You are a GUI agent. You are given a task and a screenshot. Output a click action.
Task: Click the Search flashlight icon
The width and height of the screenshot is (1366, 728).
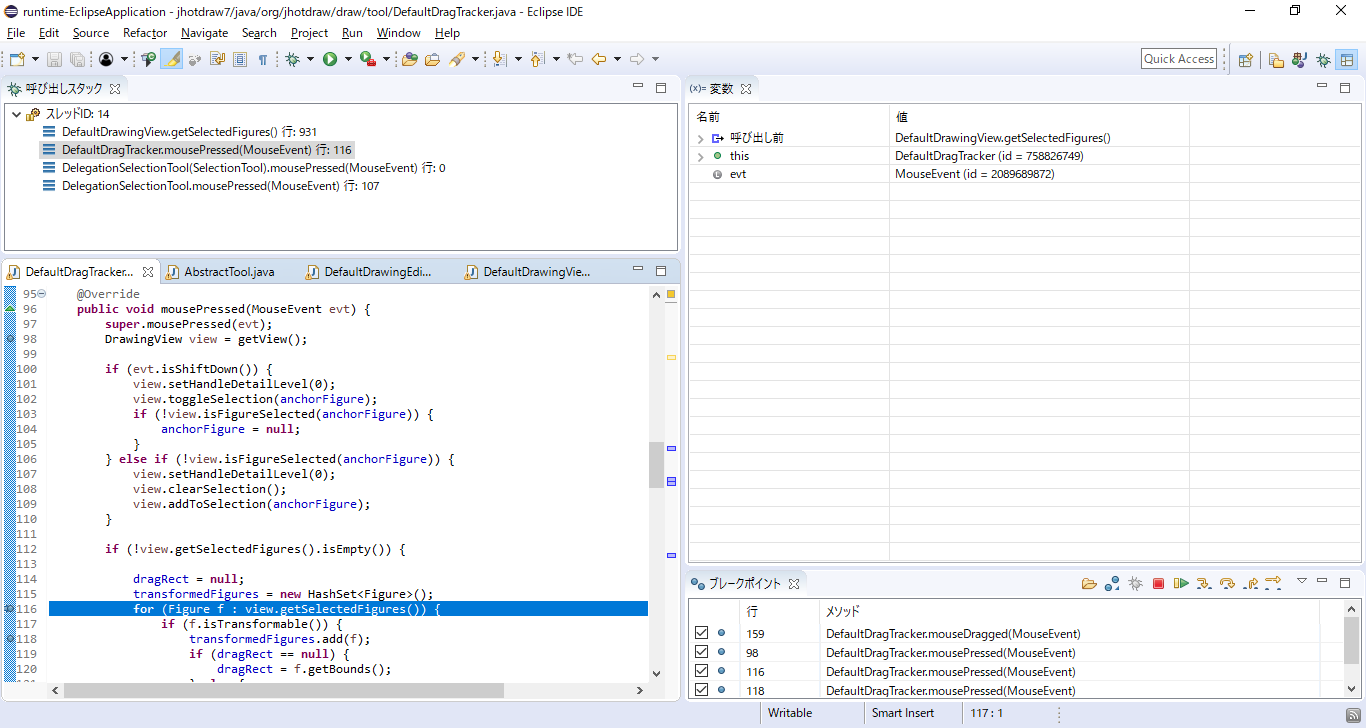pos(458,59)
